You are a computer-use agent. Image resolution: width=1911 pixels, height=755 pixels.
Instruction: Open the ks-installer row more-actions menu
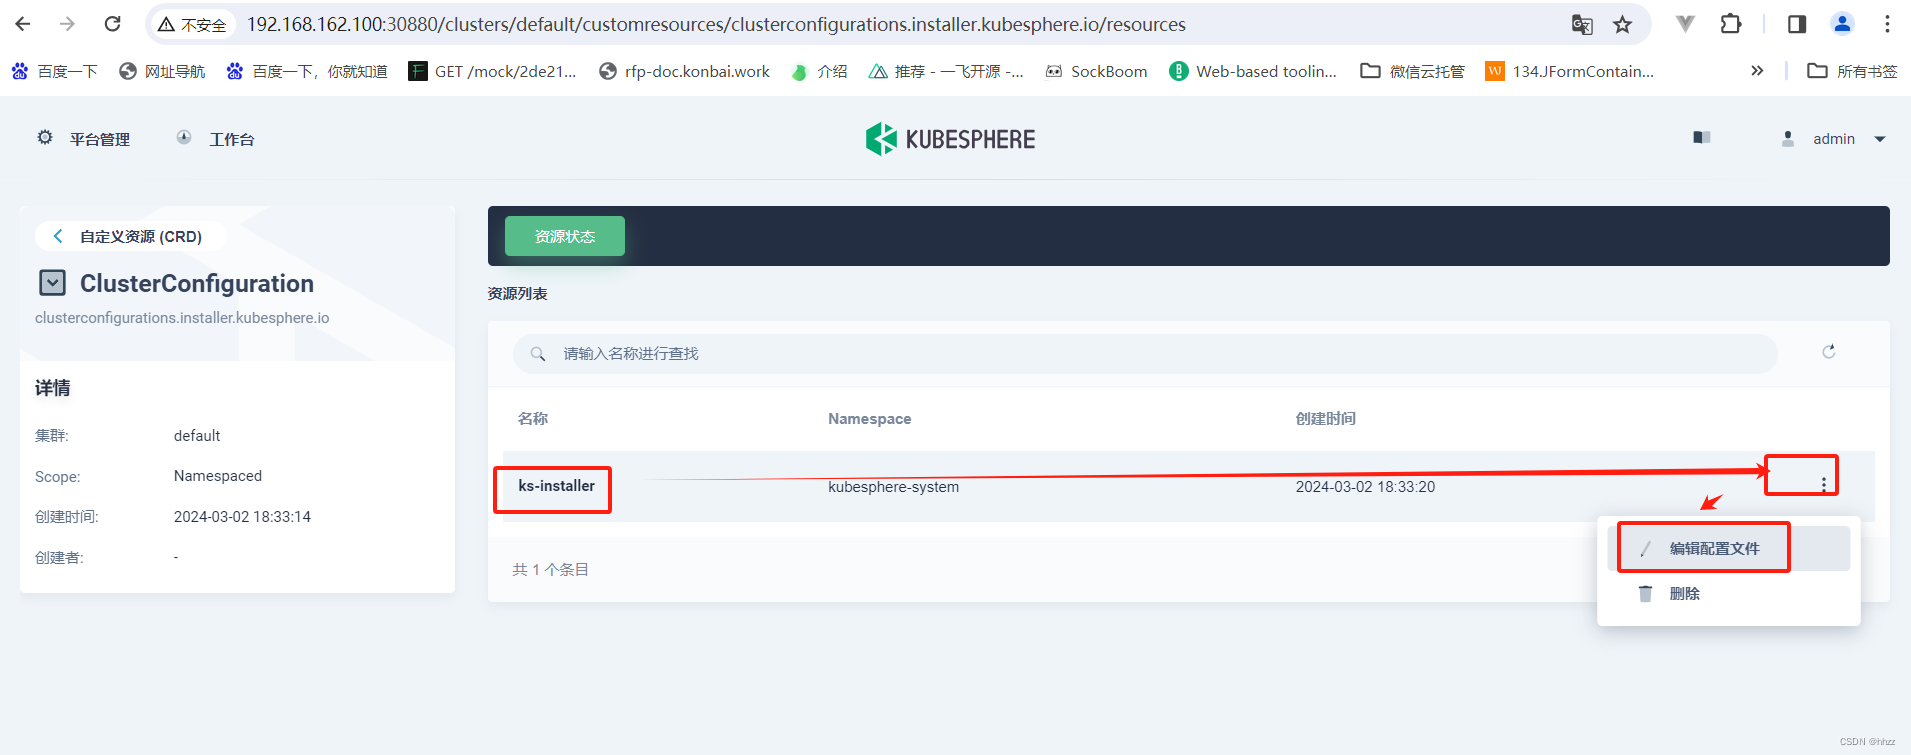pos(1824,484)
